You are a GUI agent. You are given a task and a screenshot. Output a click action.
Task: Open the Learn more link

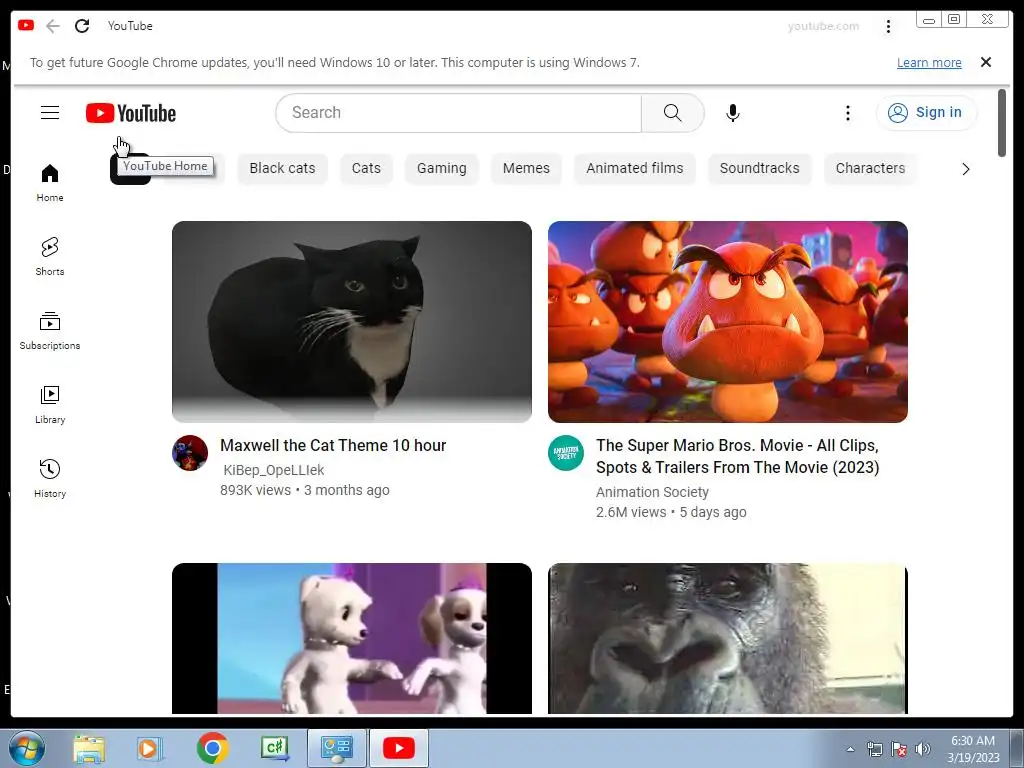(929, 63)
